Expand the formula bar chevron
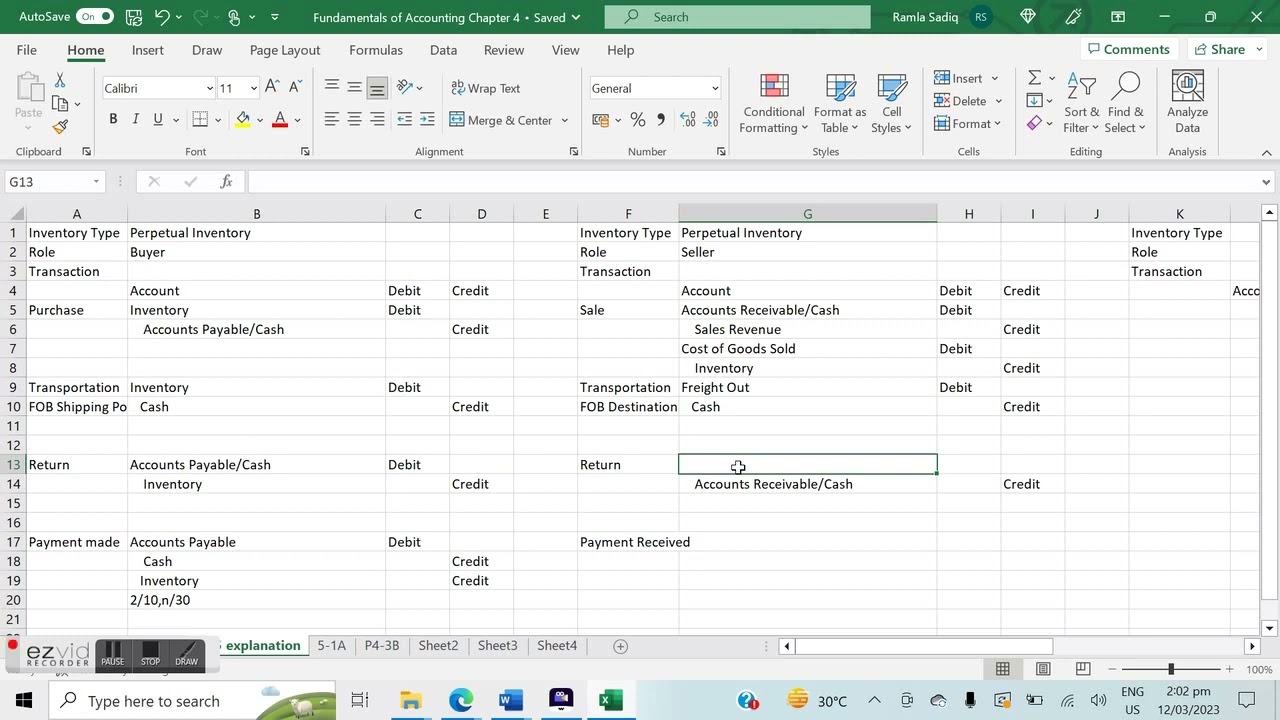The image size is (1280, 720). click(1266, 182)
